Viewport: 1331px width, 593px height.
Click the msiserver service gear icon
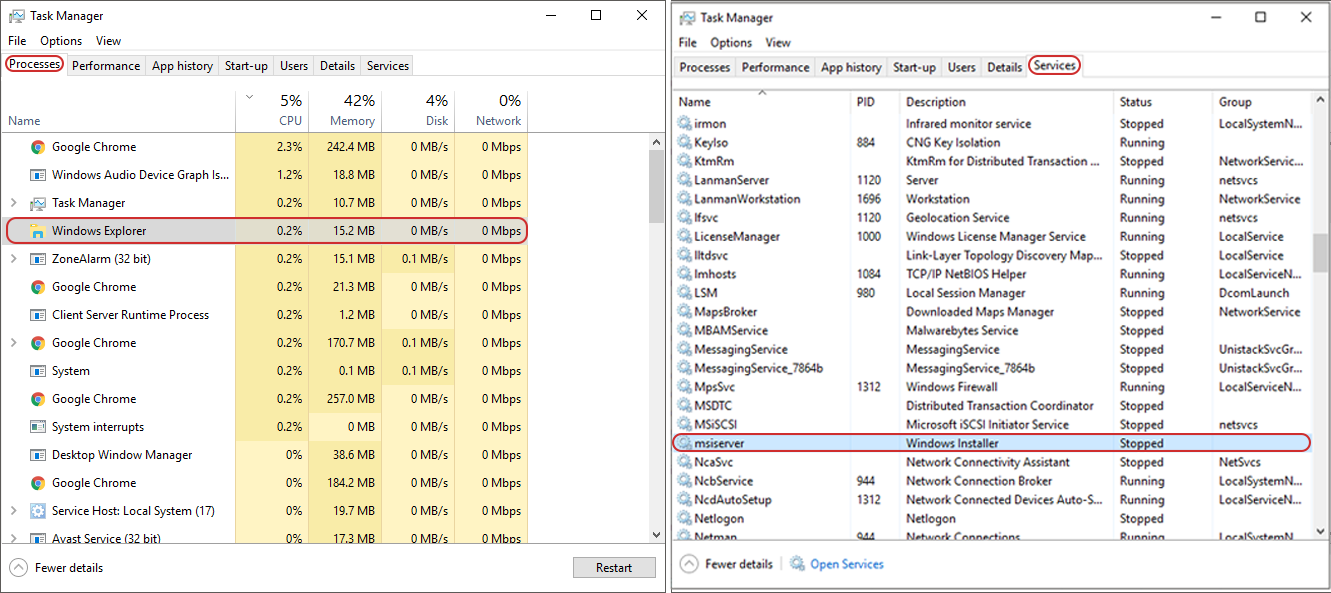[685, 443]
